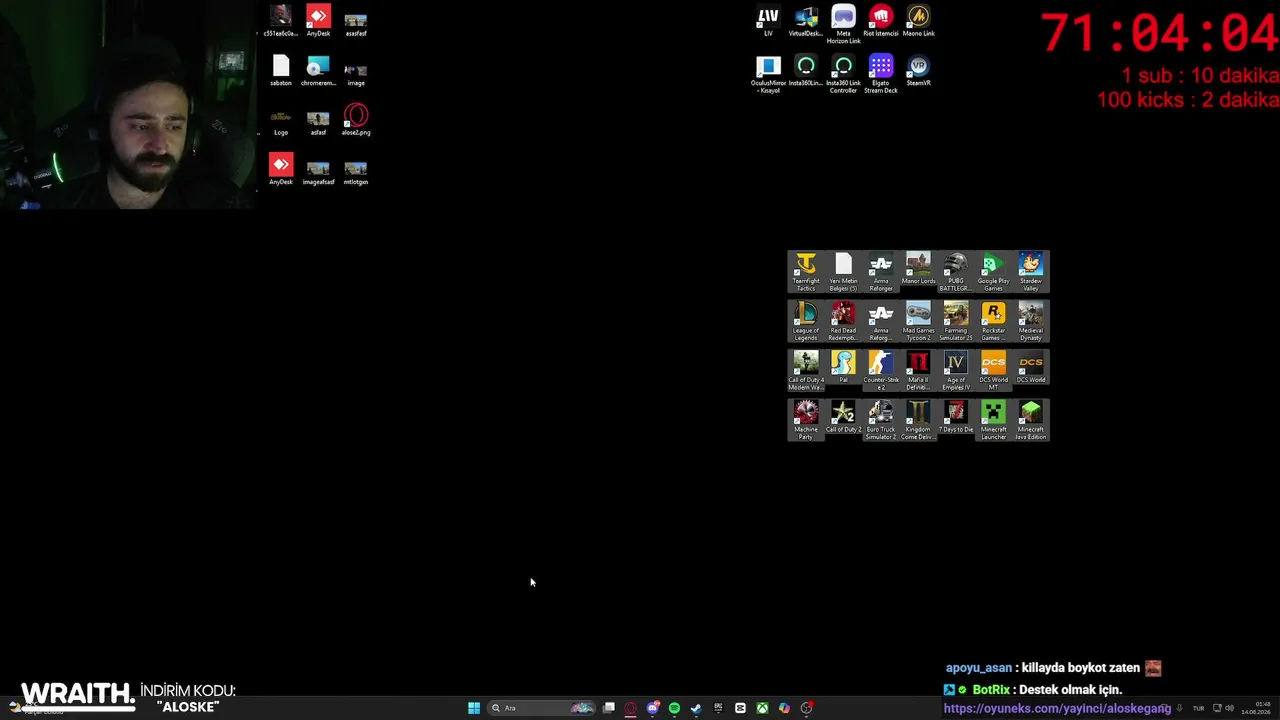
Task: Open Discord from the taskbar
Action: coord(652,708)
